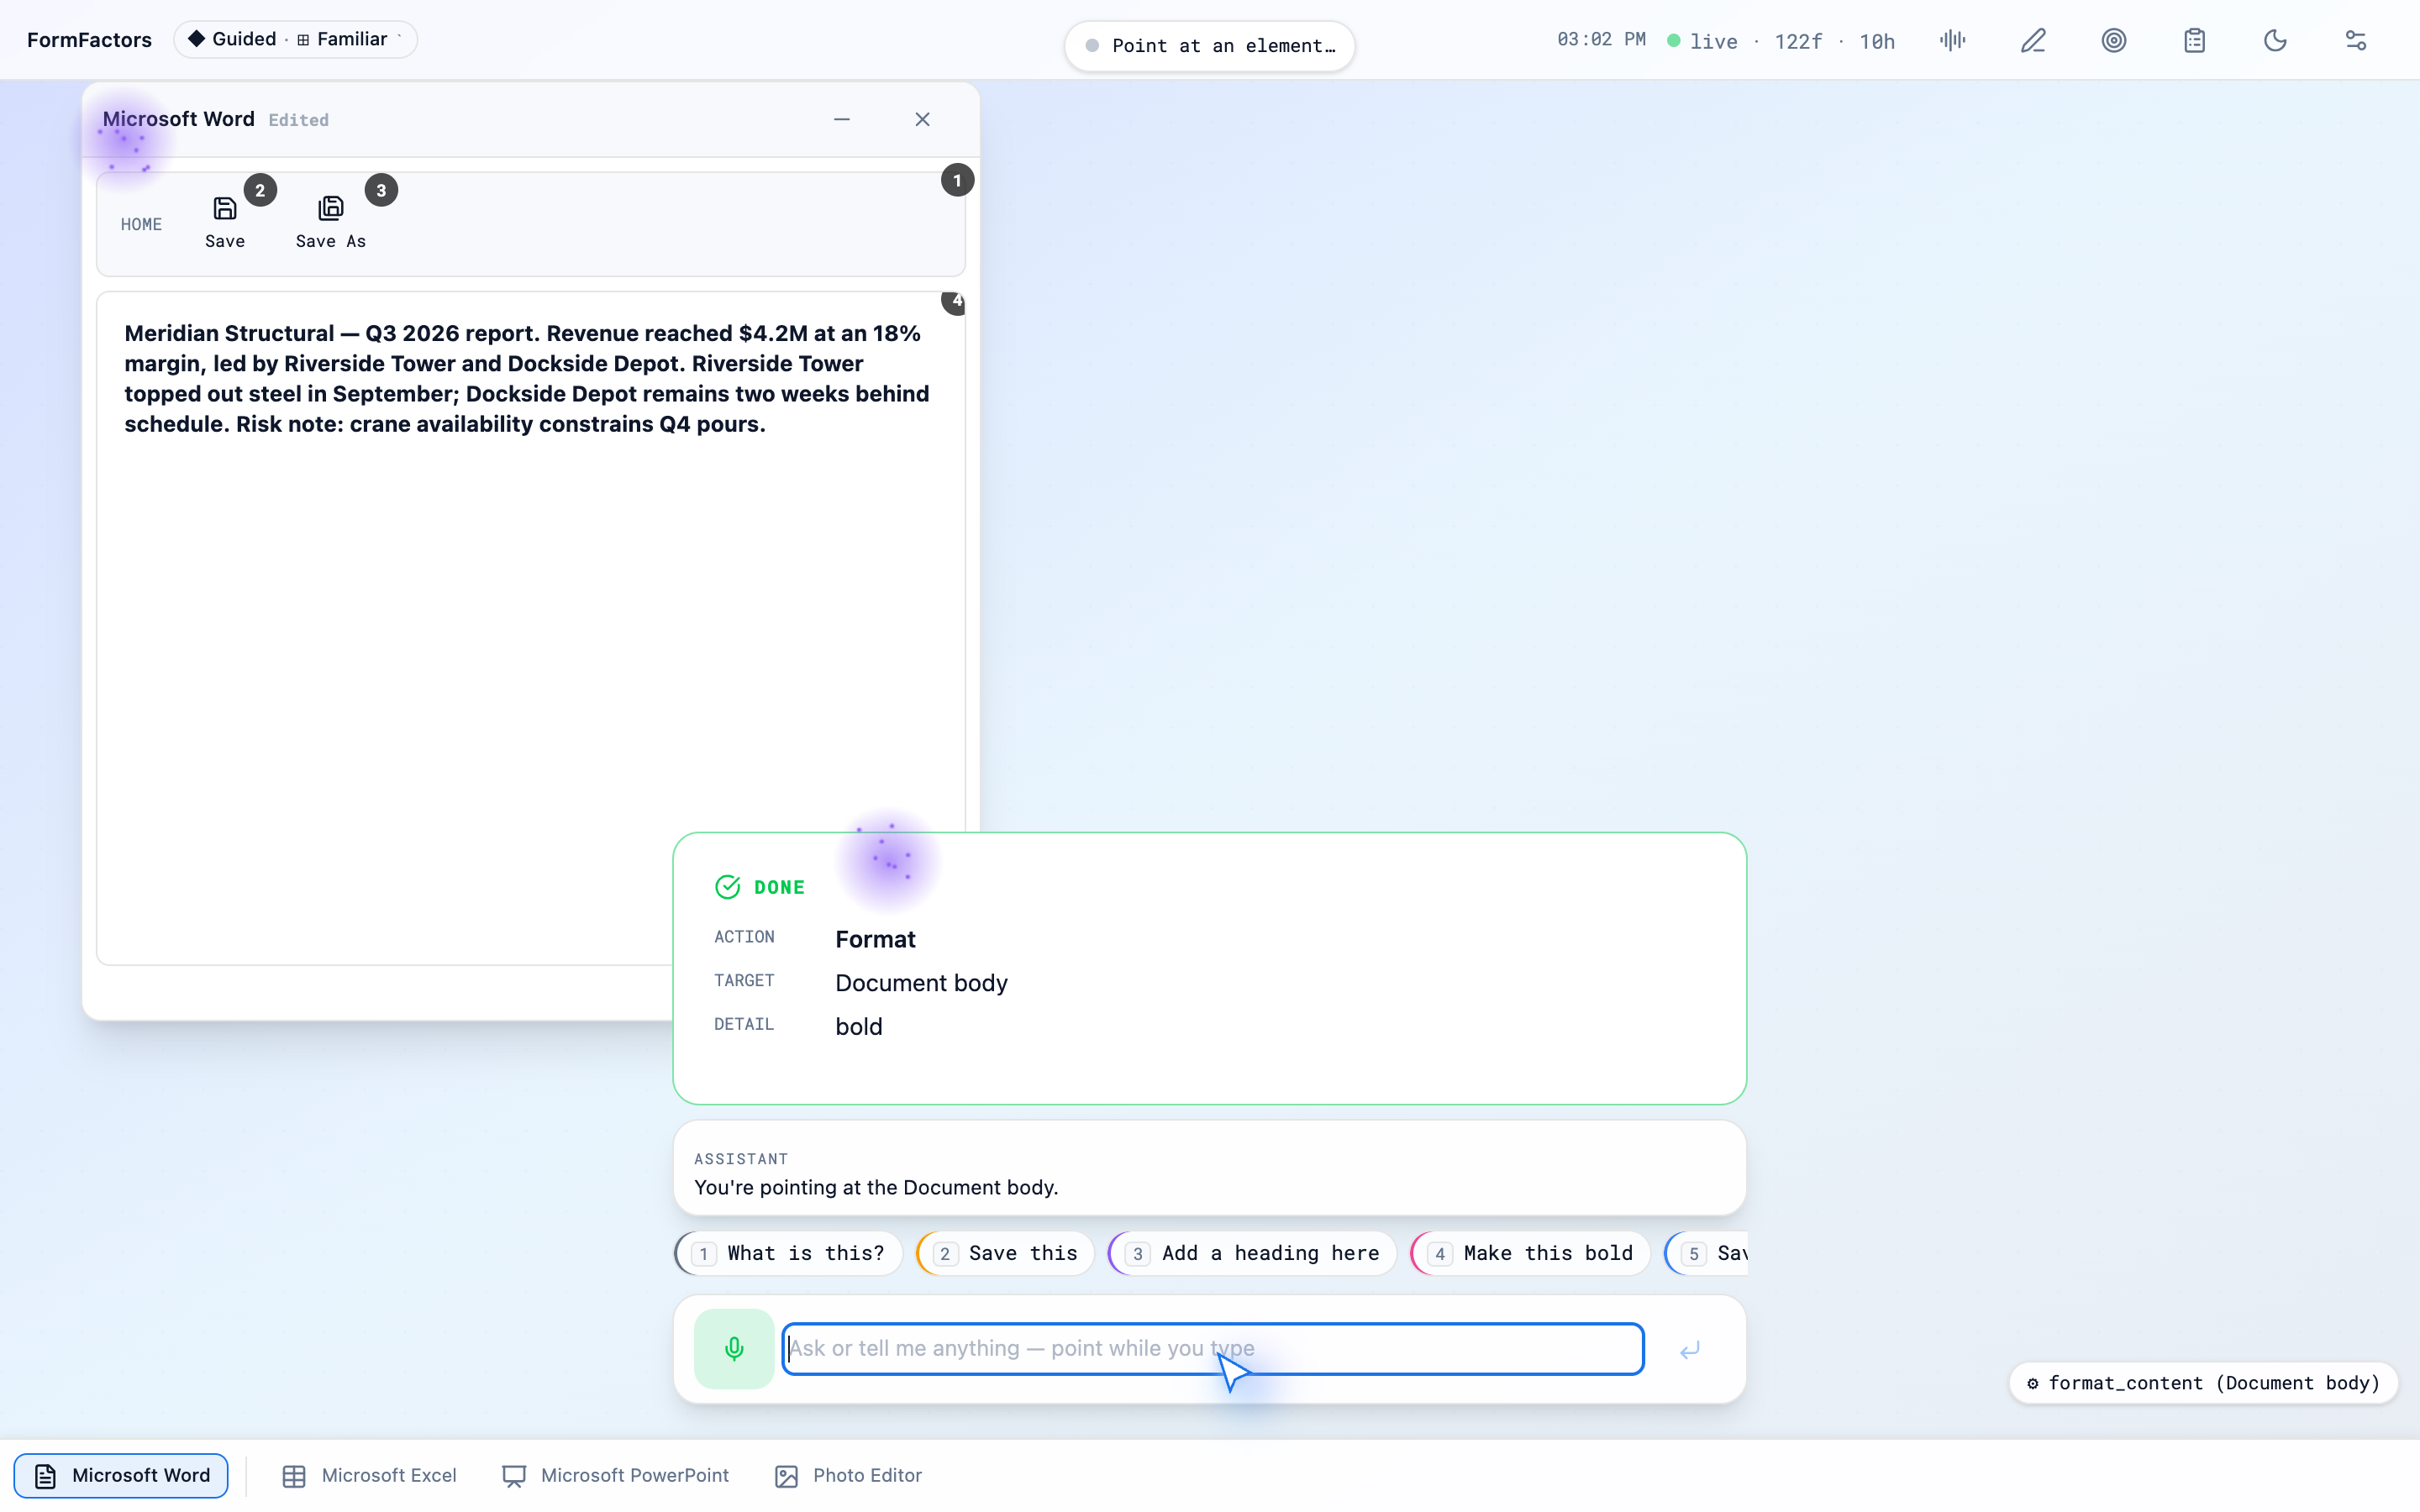Open the target icon in top bar
This screenshot has width=2420, height=1512.
point(2113,41)
